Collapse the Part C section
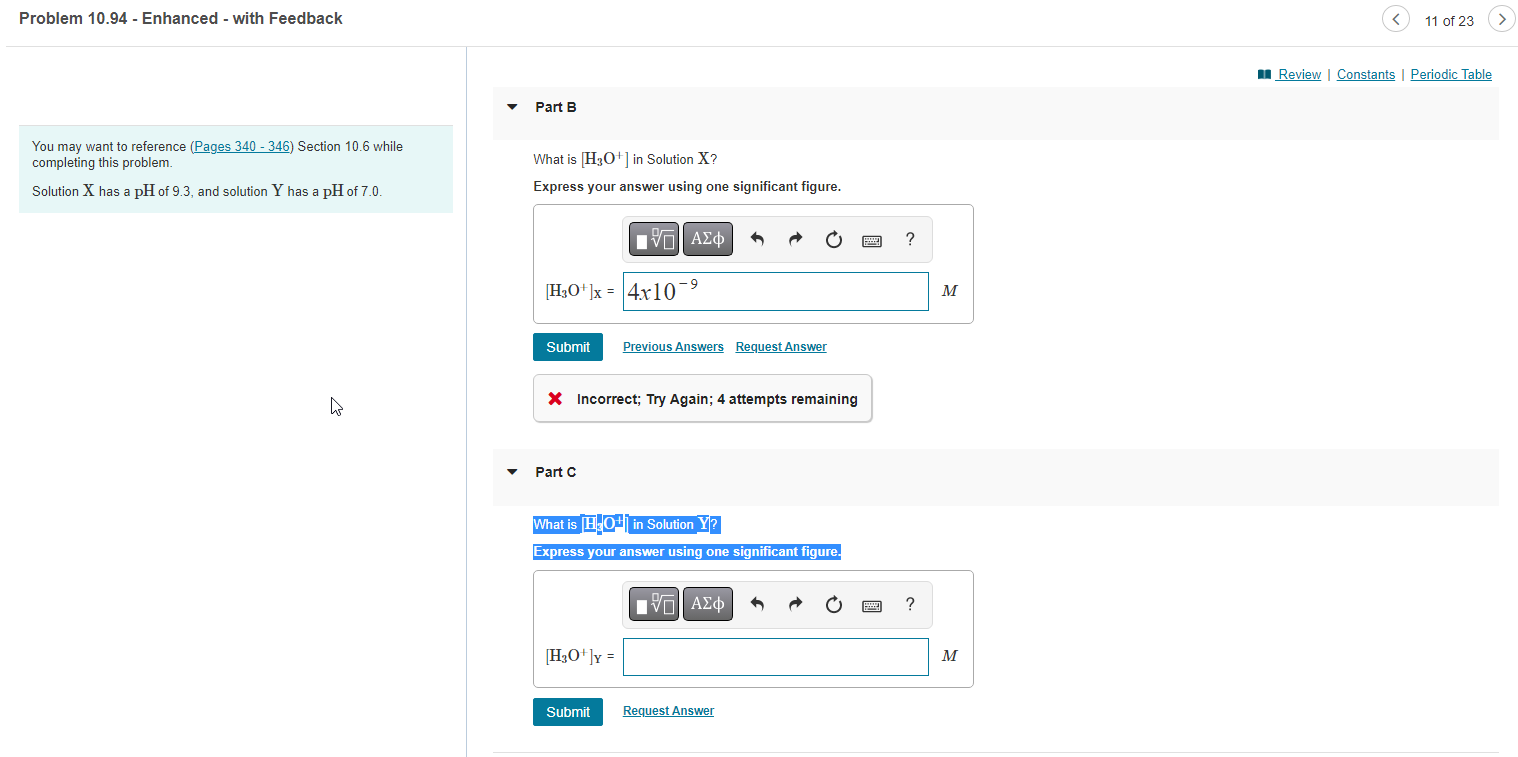 coord(512,472)
